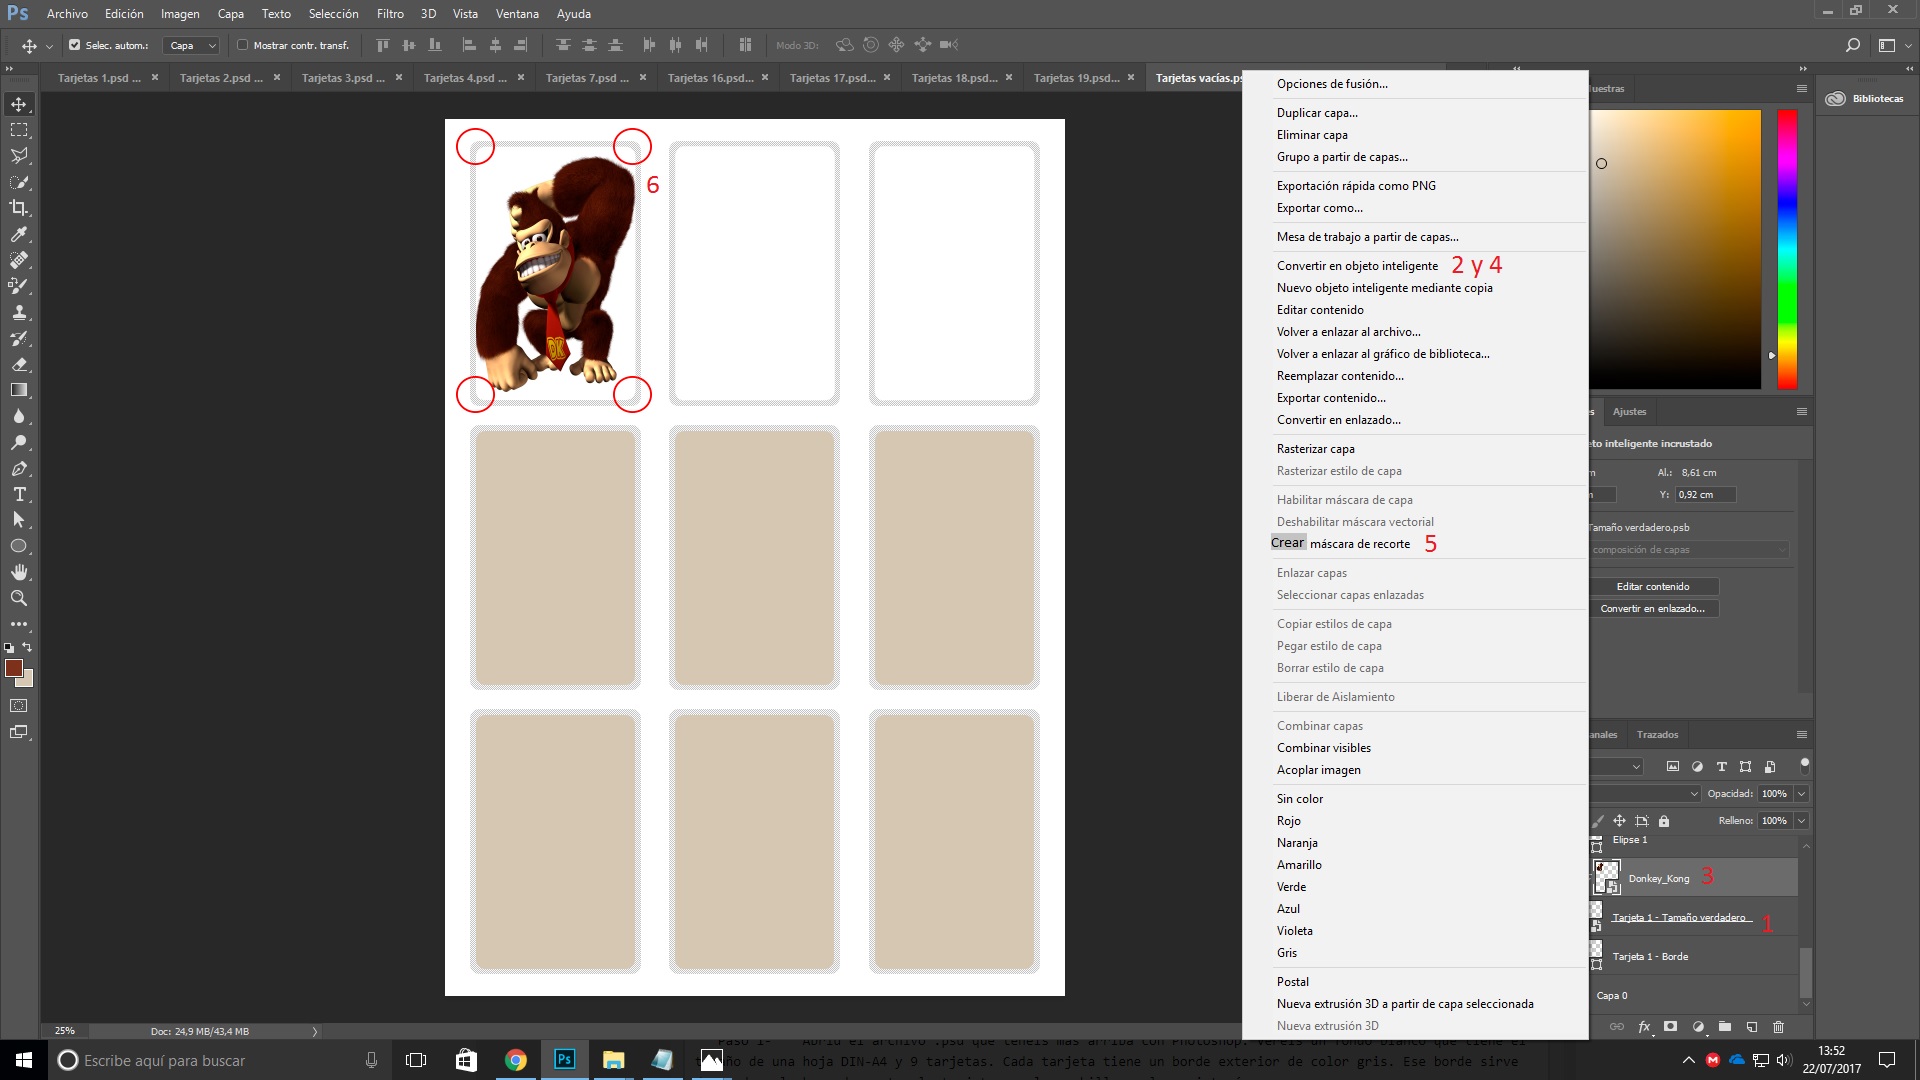Select the Hand tool
Image resolution: width=1920 pixels, height=1080 pixels.
click(19, 572)
